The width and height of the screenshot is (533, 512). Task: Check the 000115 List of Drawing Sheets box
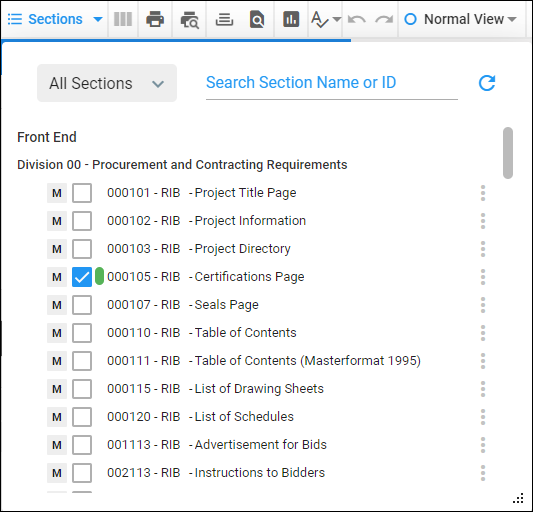tap(82, 389)
